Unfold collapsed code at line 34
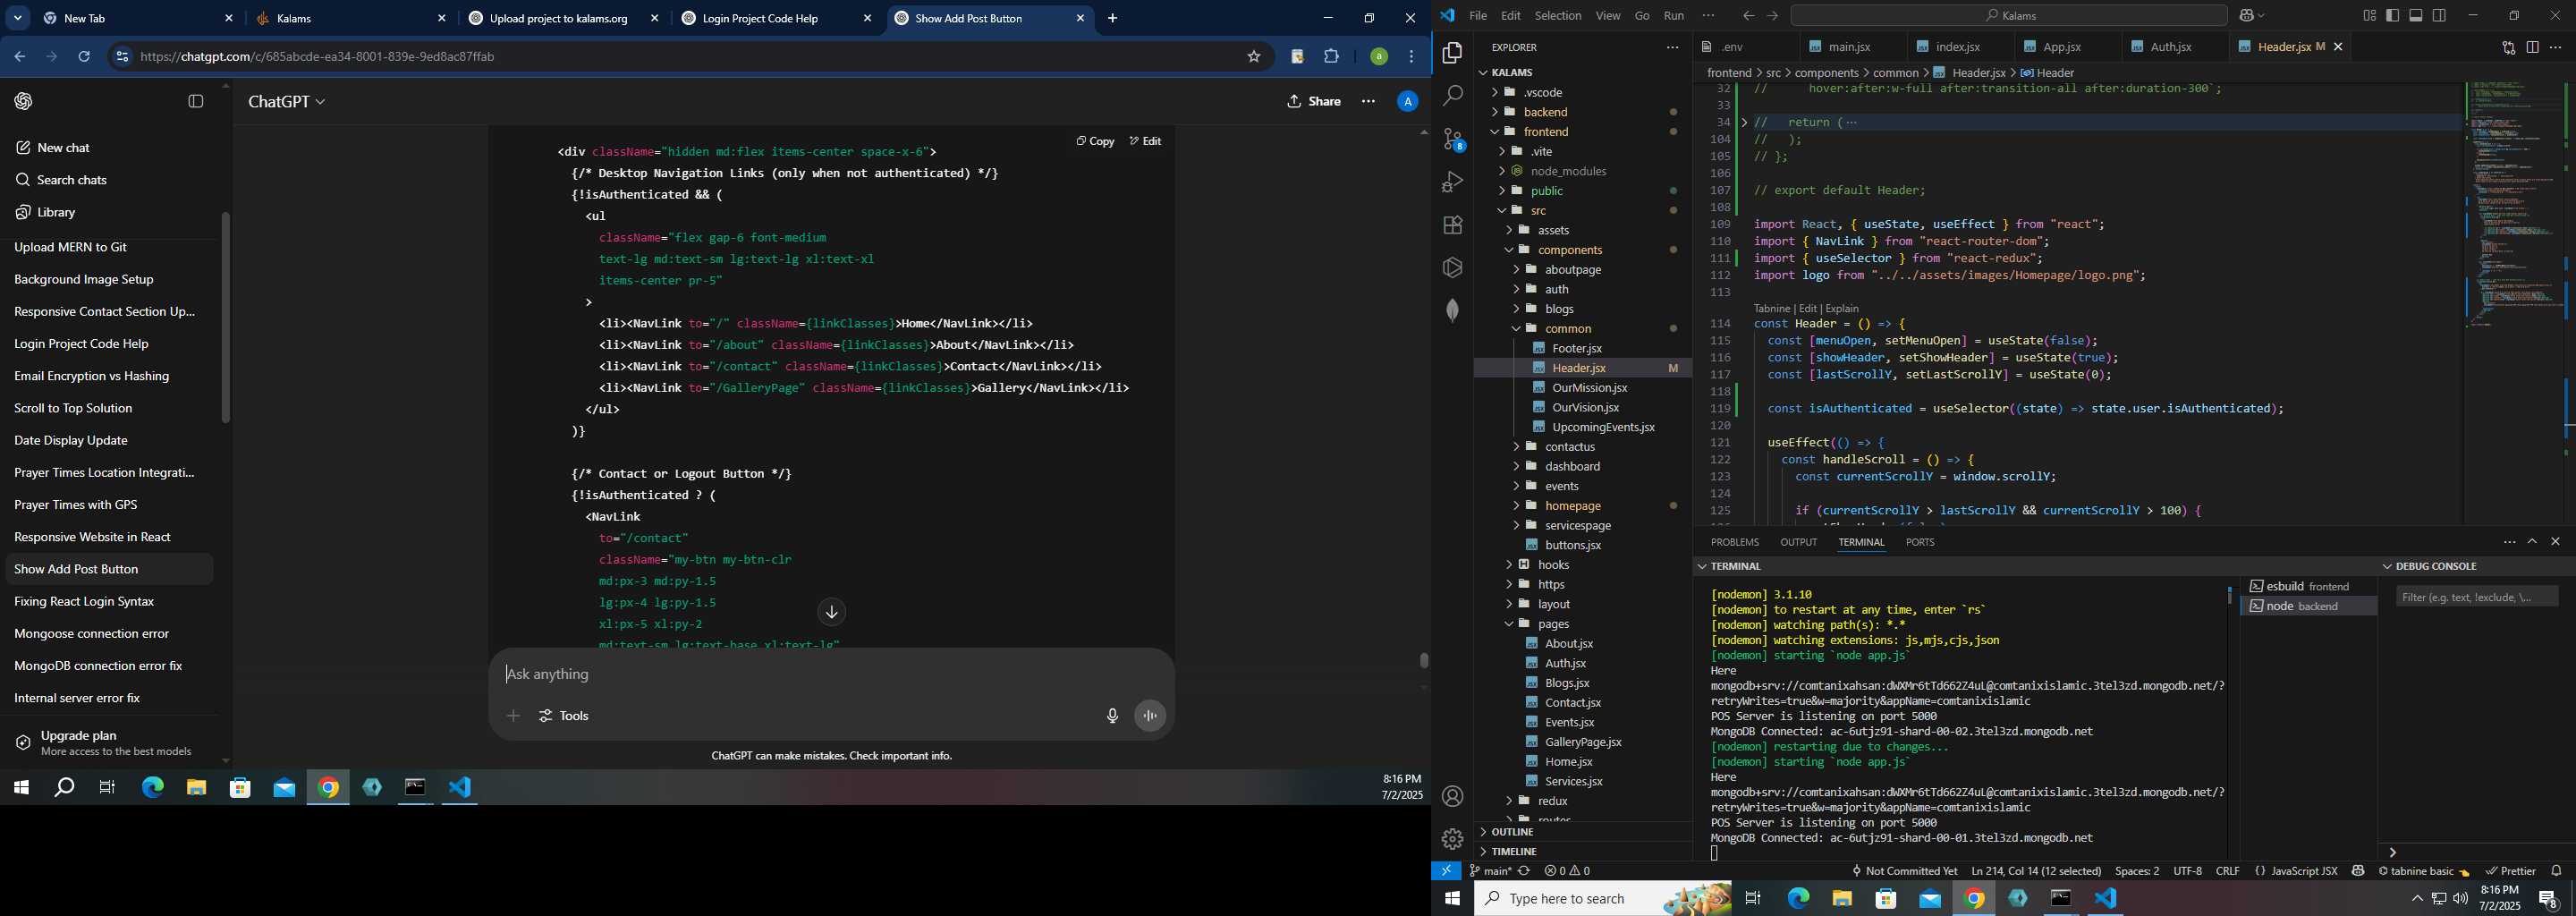 [x=1744, y=122]
